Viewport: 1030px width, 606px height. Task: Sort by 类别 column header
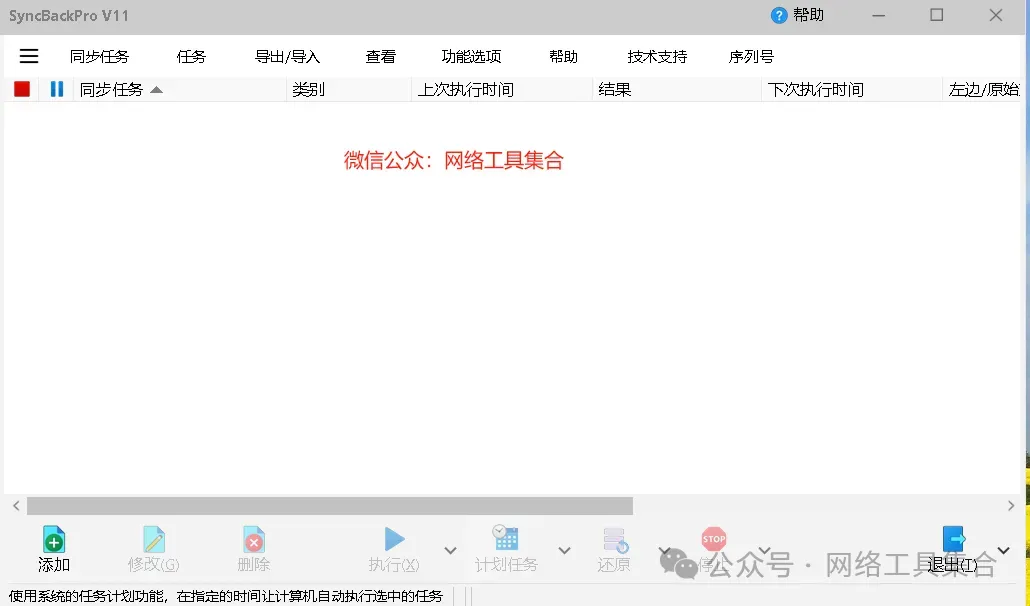tap(349, 89)
